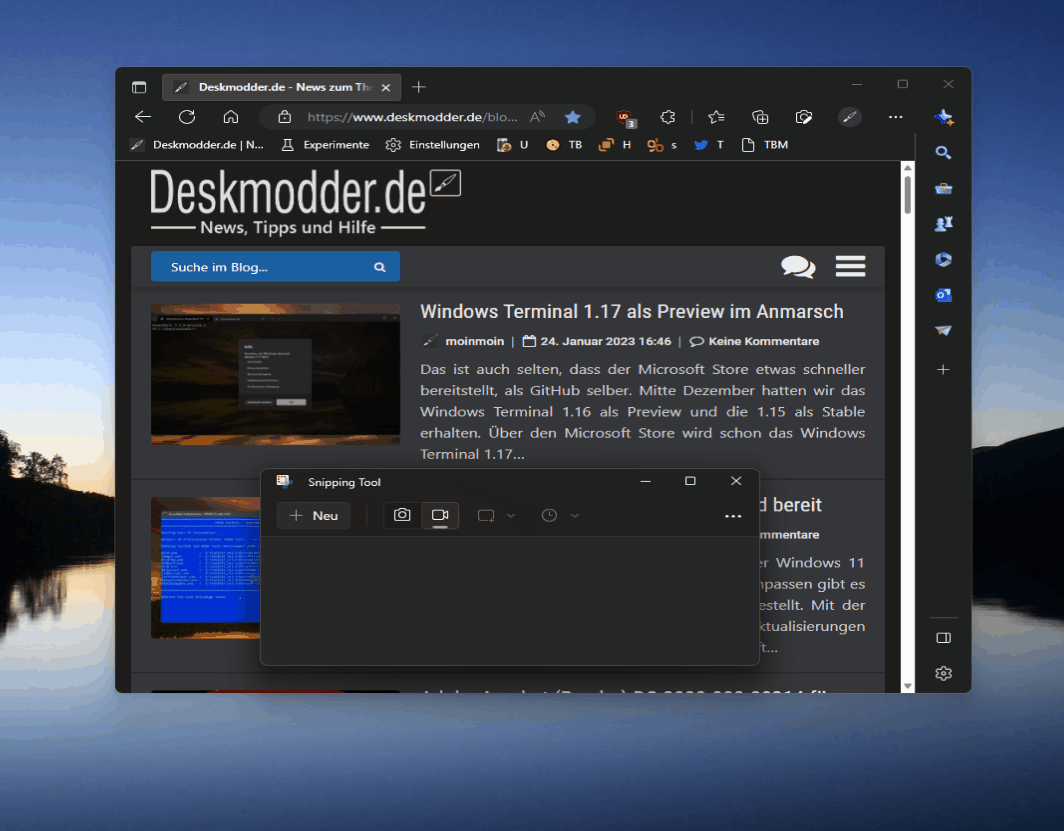1064x831 pixels.
Task: Click Deskmodder.de site logo
Action: coord(305,202)
